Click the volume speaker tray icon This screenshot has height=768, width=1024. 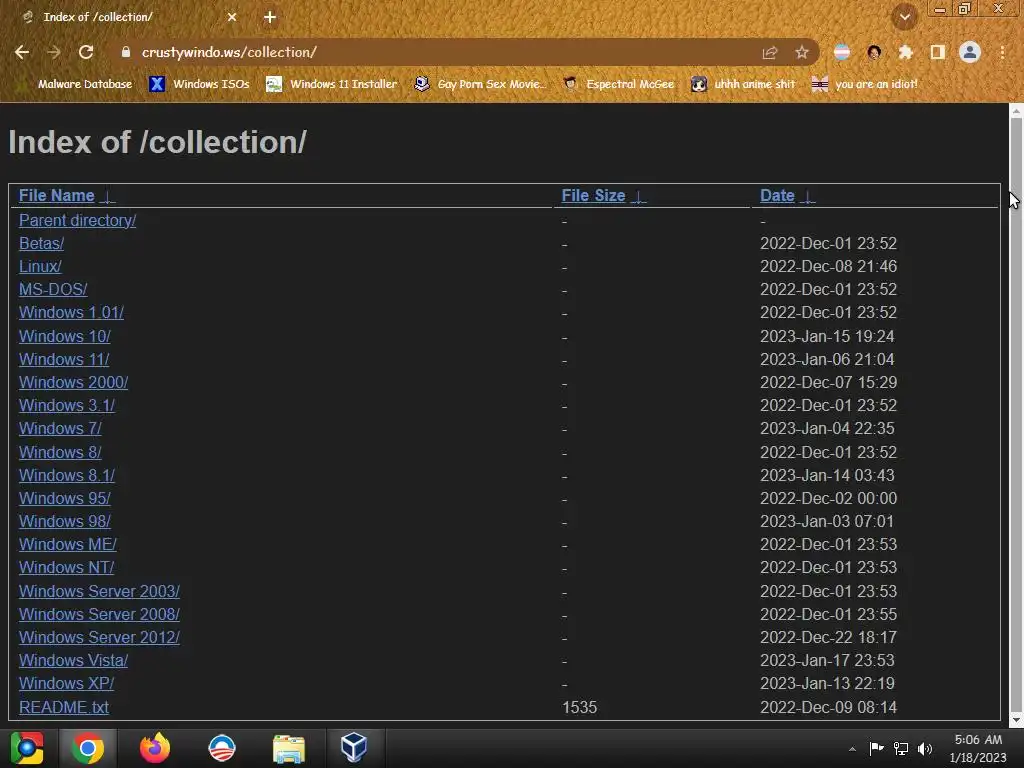tap(925, 748)
